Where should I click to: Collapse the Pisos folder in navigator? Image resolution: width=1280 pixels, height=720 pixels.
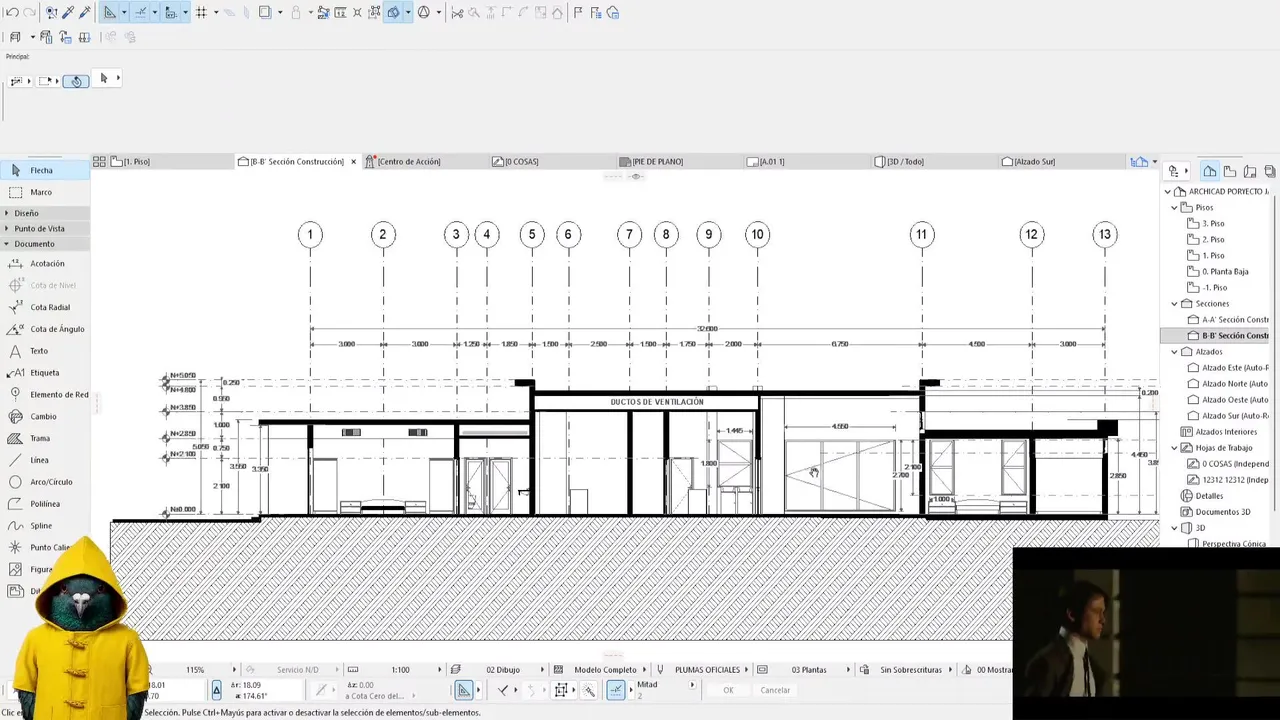tap(1175, 207)
